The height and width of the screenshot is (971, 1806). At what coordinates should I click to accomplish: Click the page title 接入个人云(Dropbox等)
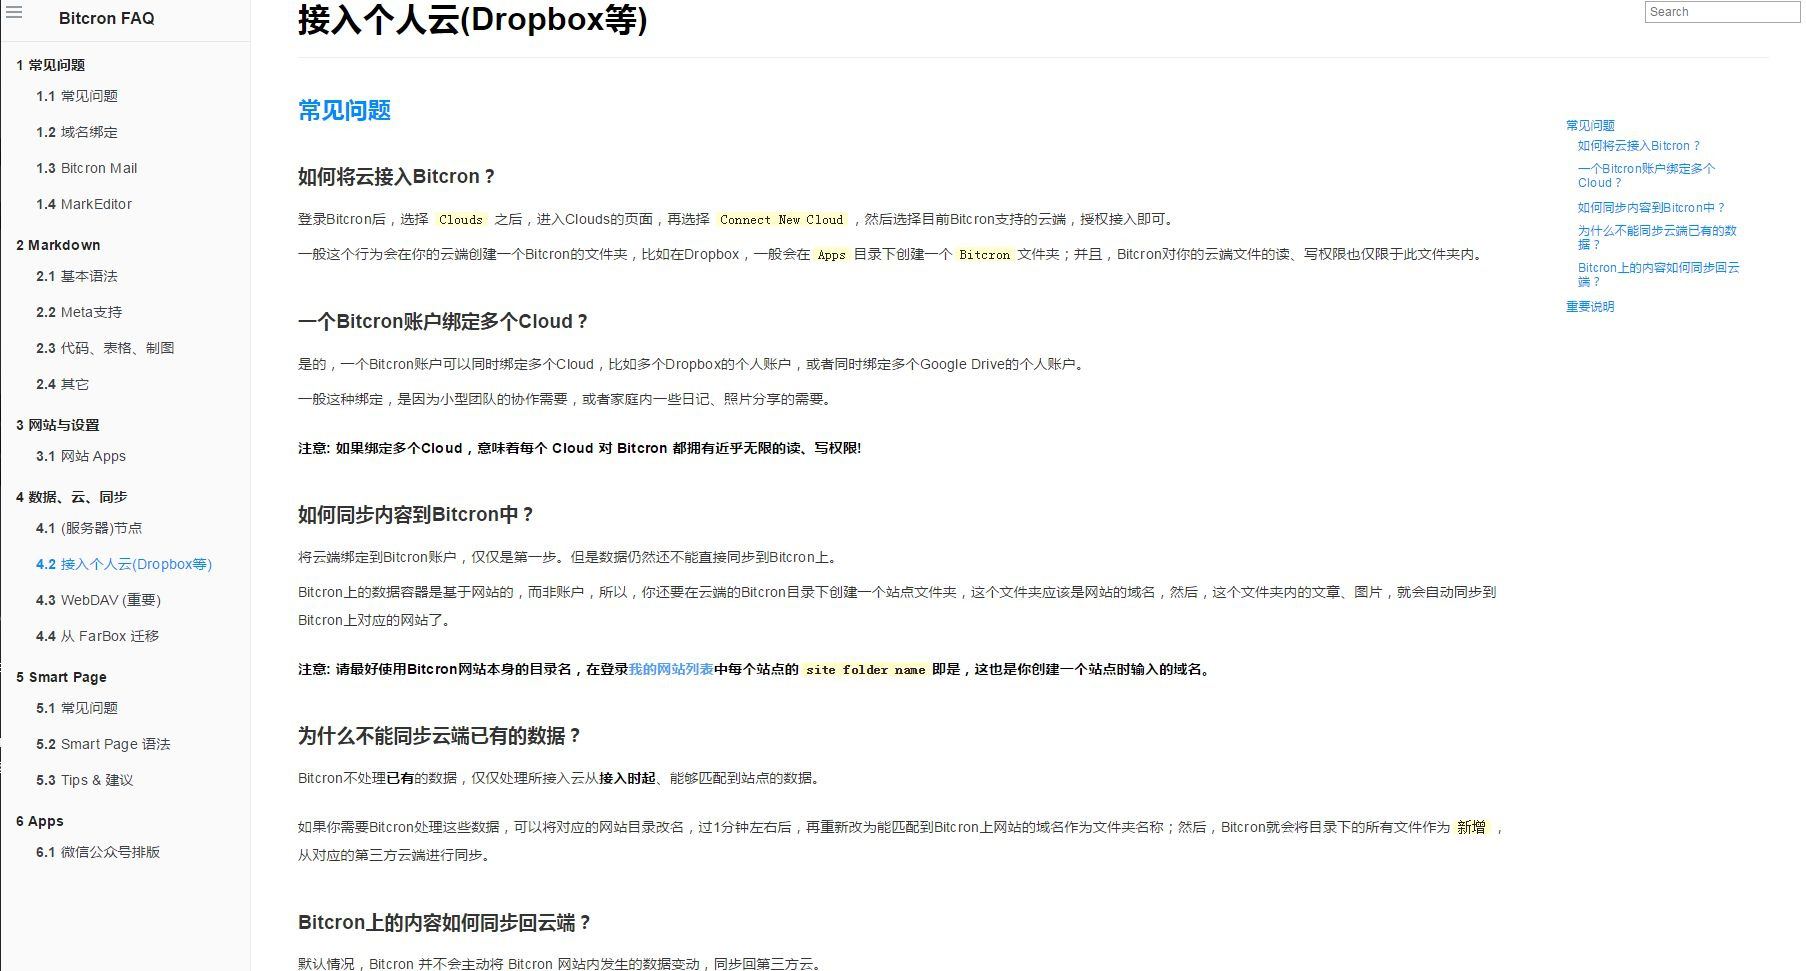click(472, 20)
